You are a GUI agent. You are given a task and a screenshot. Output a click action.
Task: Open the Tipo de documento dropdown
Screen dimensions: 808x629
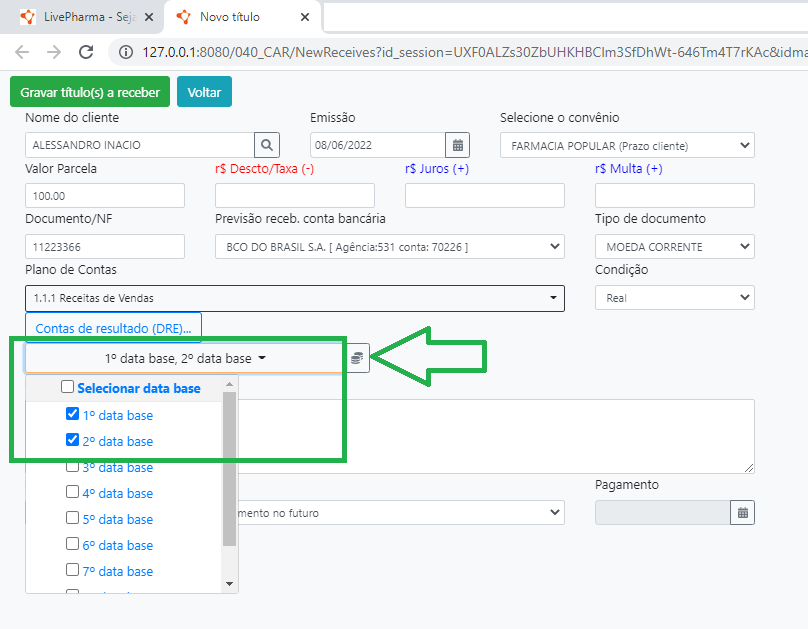(x=674, y=246)
